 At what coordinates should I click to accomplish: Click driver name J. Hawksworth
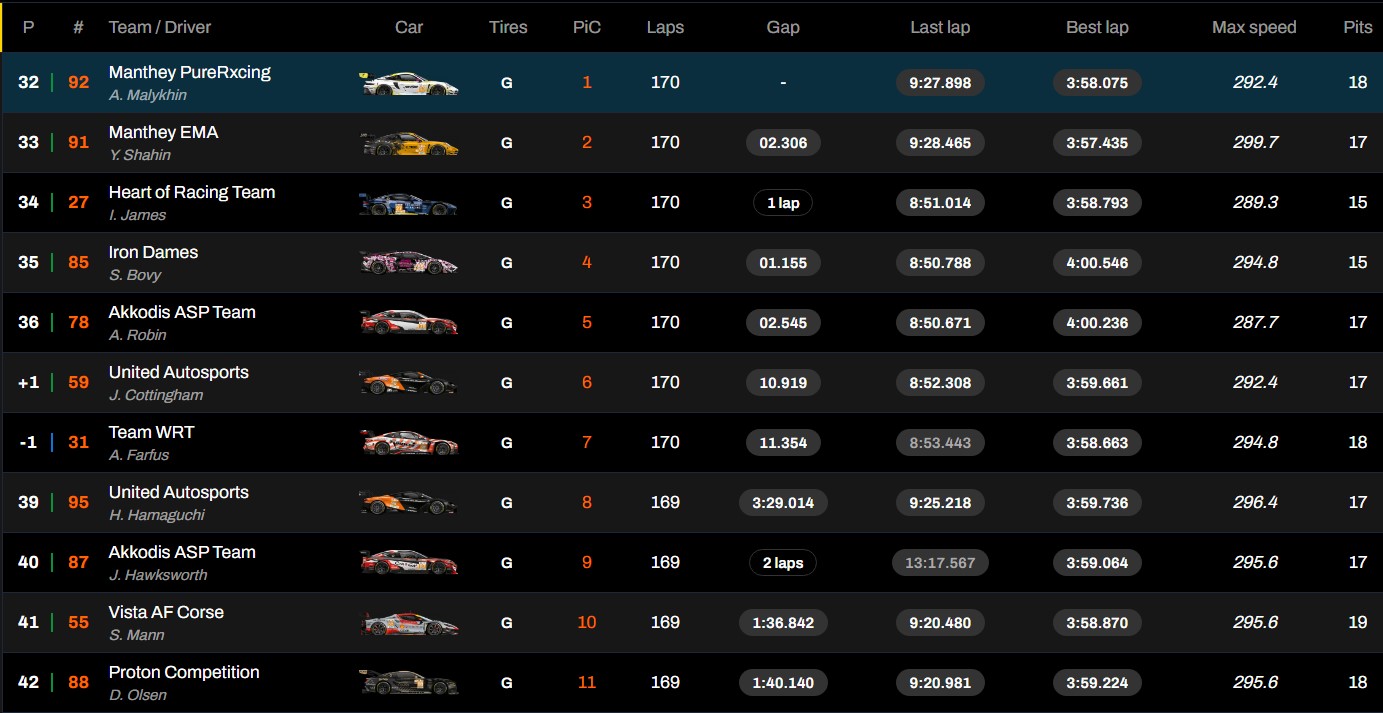click(x=158, y=575)
